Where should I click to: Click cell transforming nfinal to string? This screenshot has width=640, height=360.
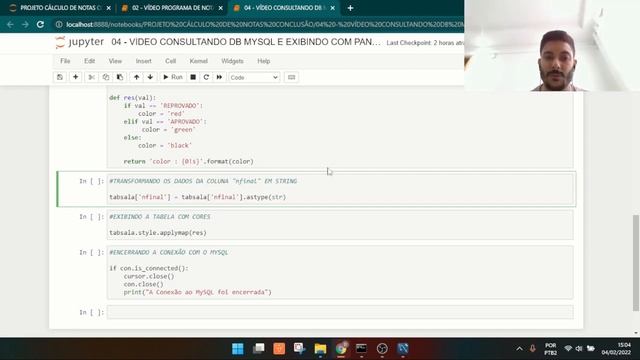(340, 189)
